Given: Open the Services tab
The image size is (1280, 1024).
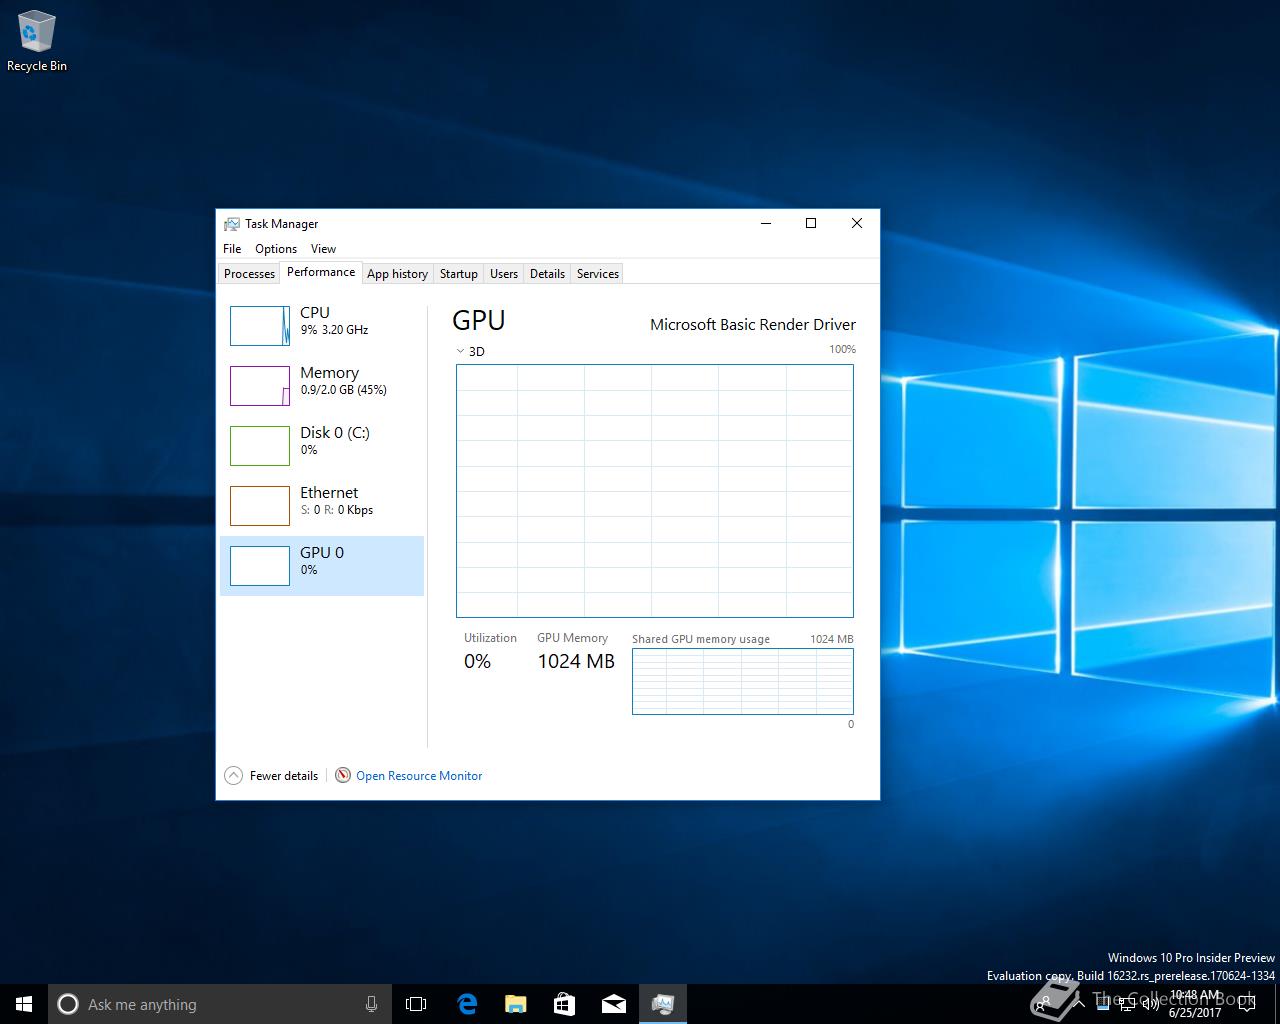Looking at the screenshot, I should pyautogui.click(x=598, y=274).
